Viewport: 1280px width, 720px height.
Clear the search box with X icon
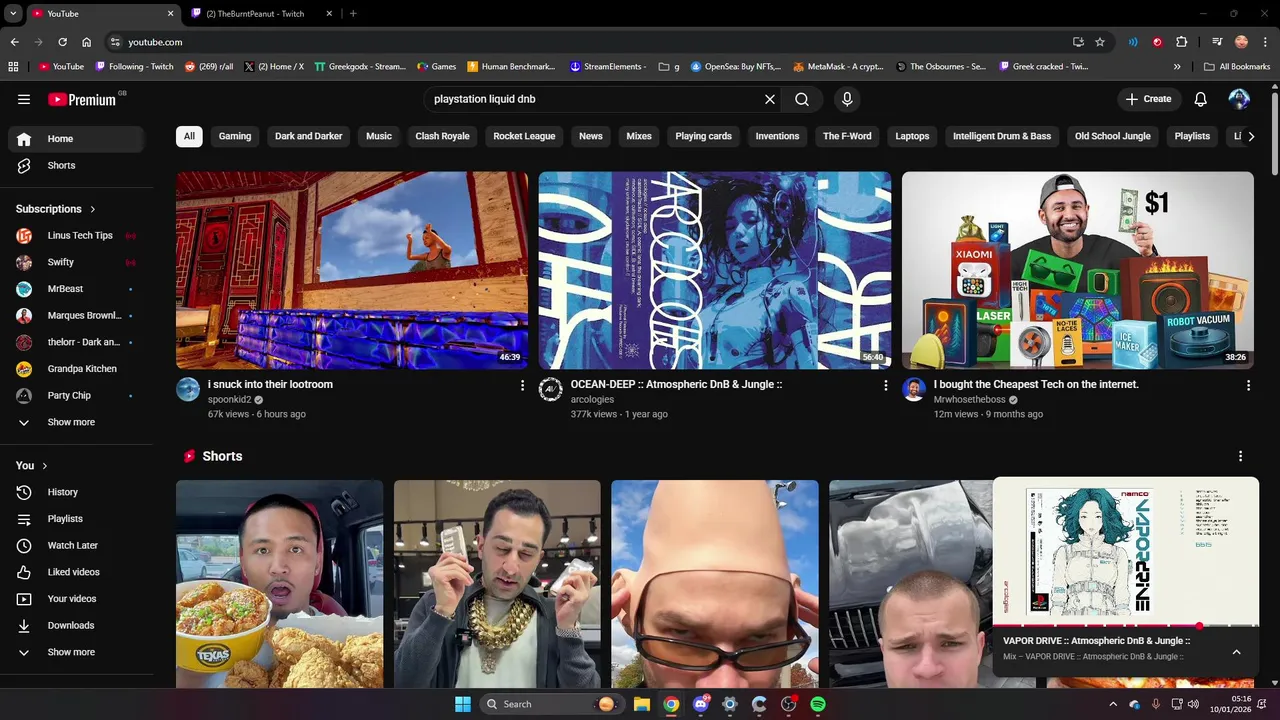(769, 99)
